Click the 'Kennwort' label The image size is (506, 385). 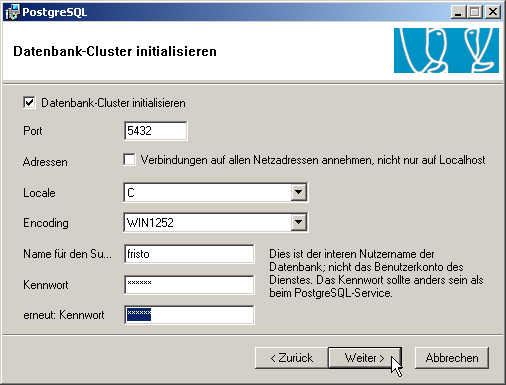46,285
